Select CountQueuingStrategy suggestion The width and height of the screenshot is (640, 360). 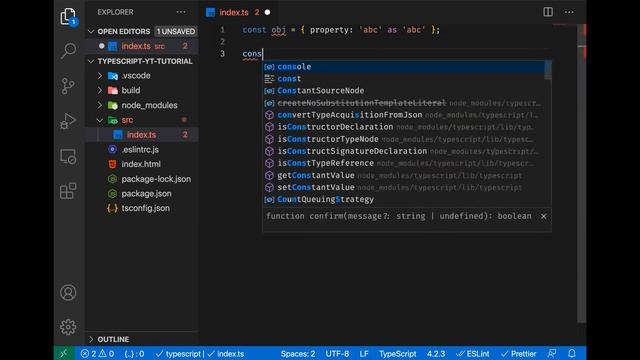point(403,200)
